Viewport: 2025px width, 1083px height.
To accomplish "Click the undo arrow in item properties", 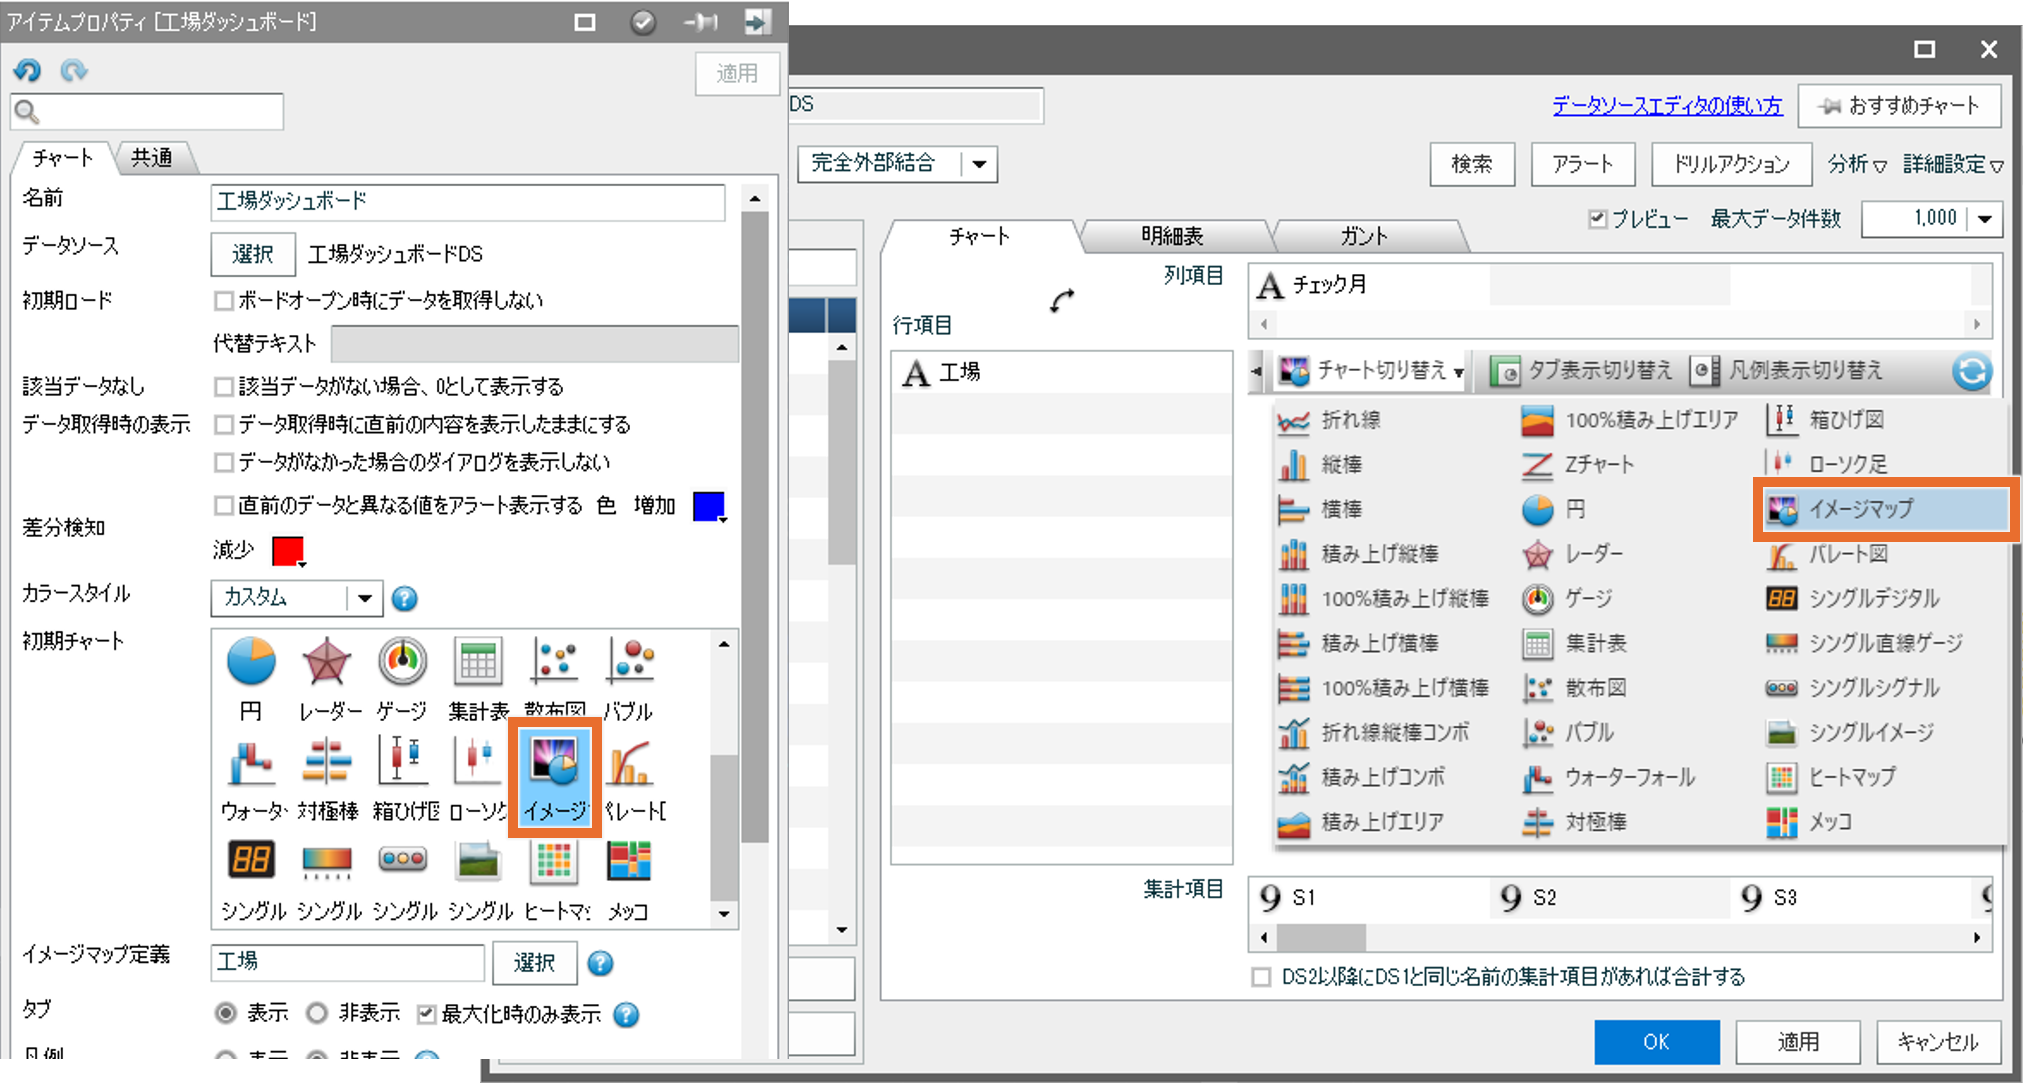I will [x=27, y=70].
